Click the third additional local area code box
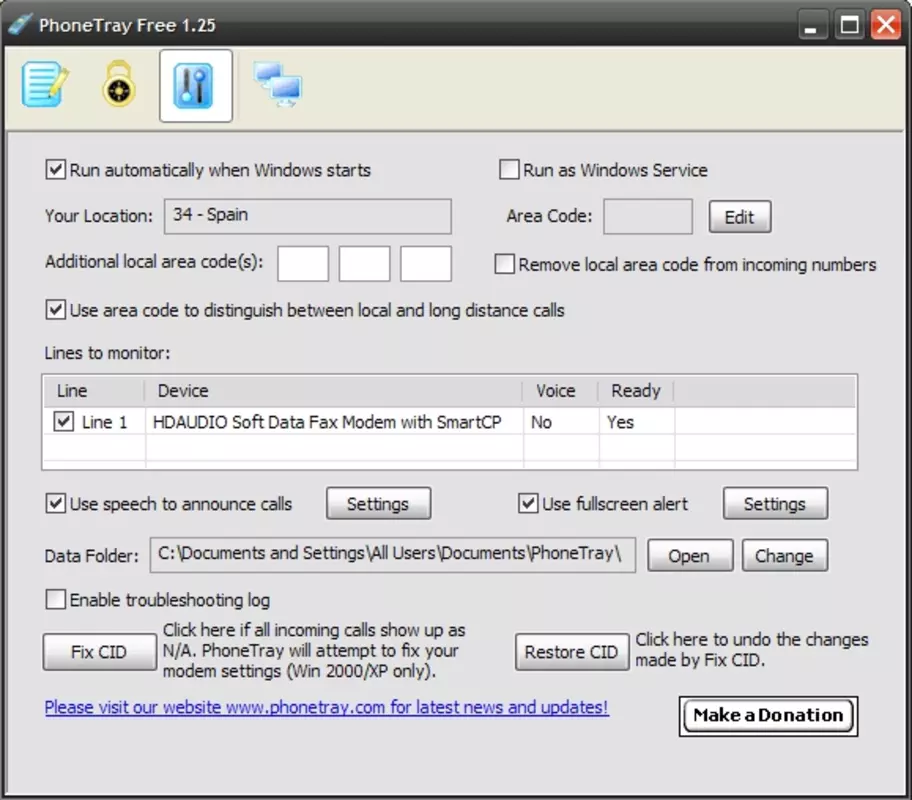This screenshot has height=800, width=912. click(x=426, y=264)
